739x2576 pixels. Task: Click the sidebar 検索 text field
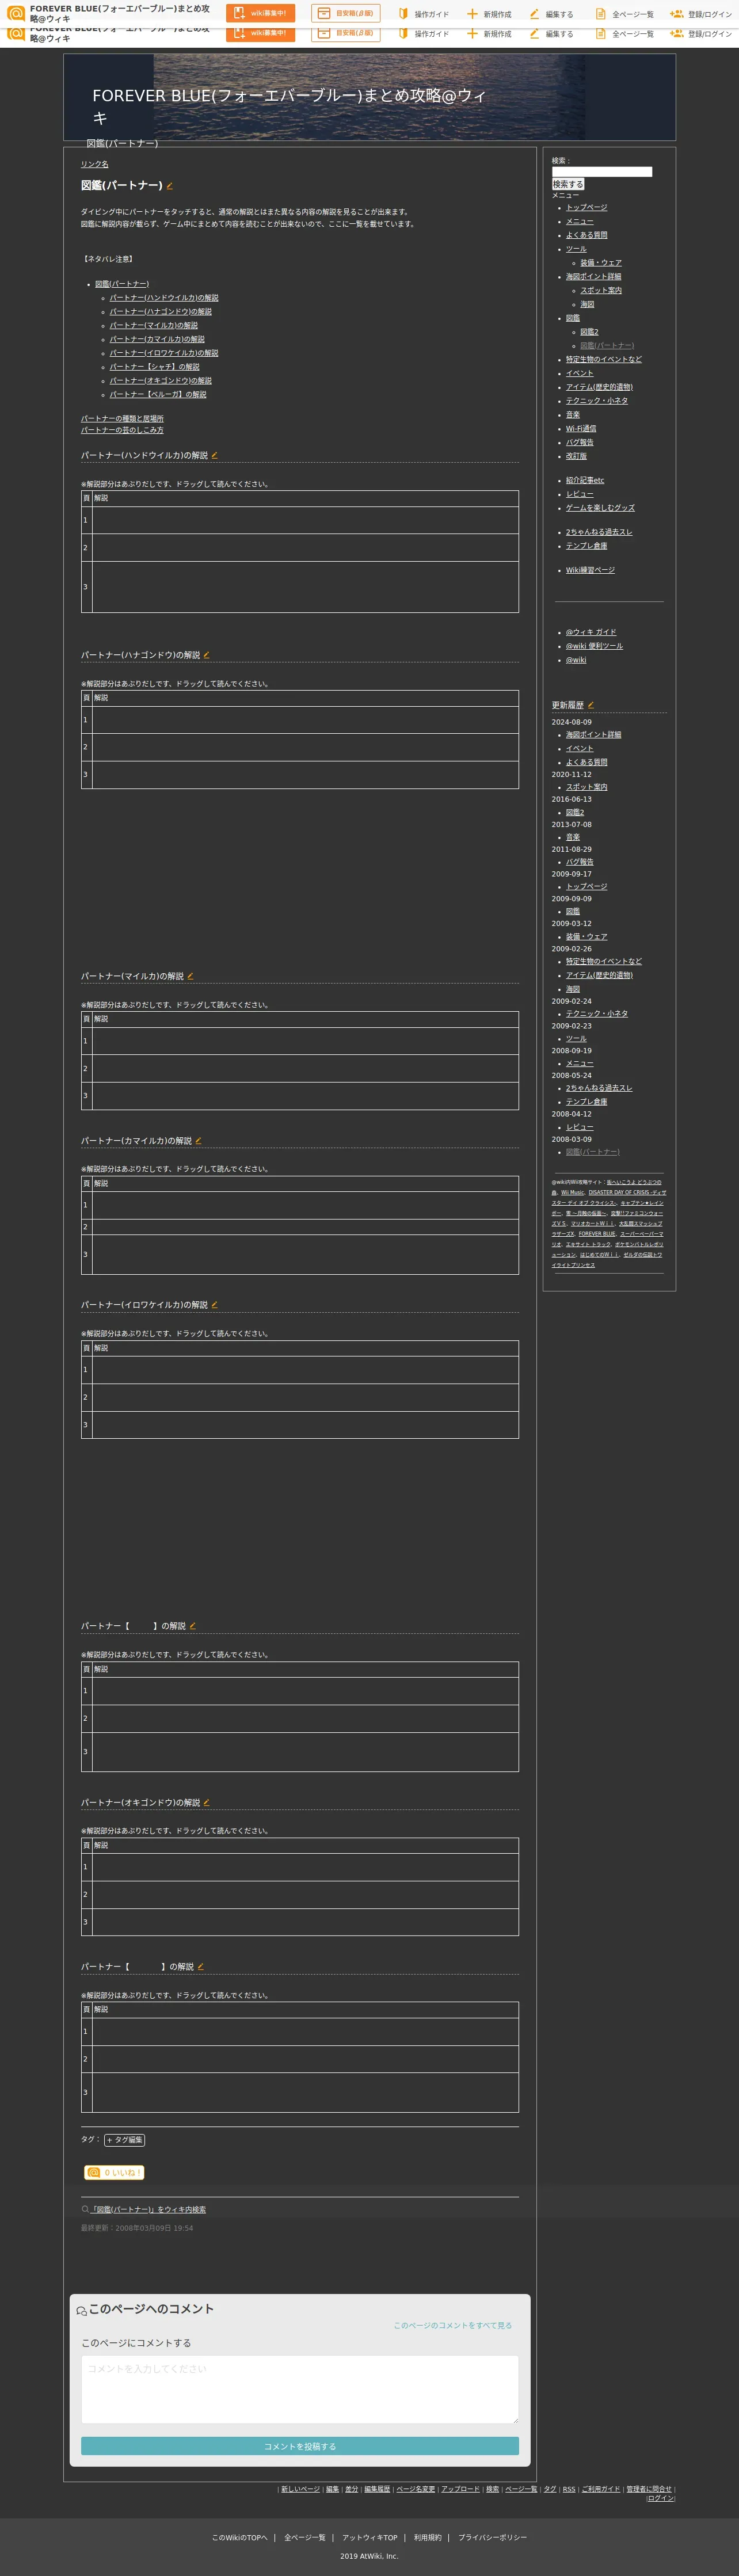[x=602, y=172]
